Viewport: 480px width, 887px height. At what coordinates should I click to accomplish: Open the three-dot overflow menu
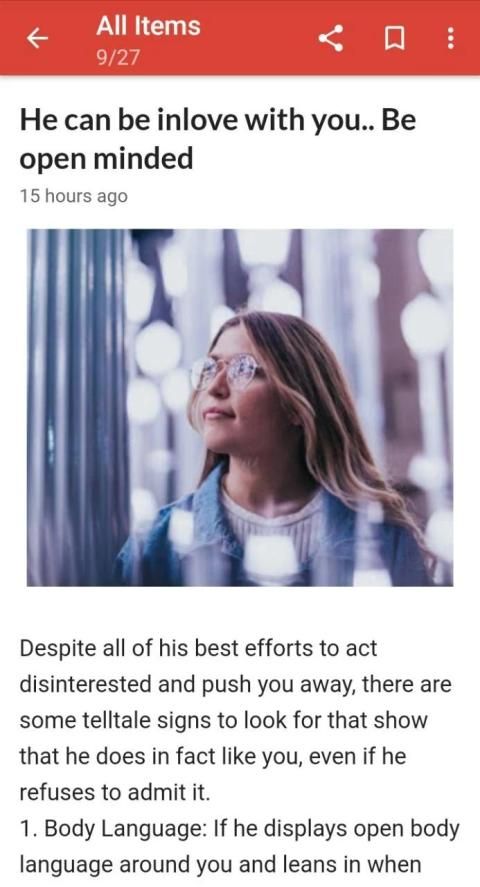[x=450, y=38]
